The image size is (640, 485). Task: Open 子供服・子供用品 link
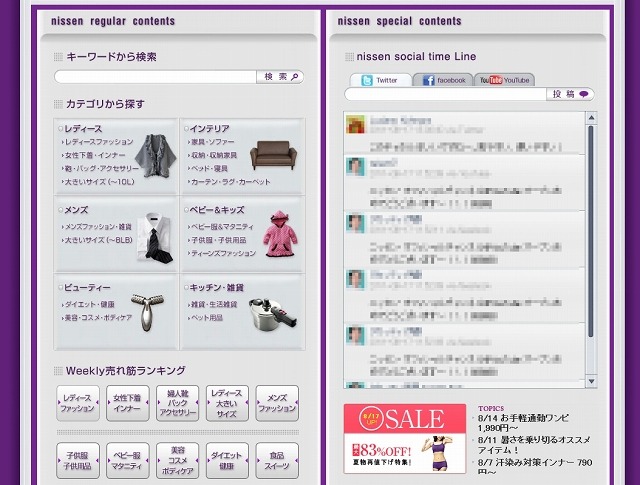[219, 240]
